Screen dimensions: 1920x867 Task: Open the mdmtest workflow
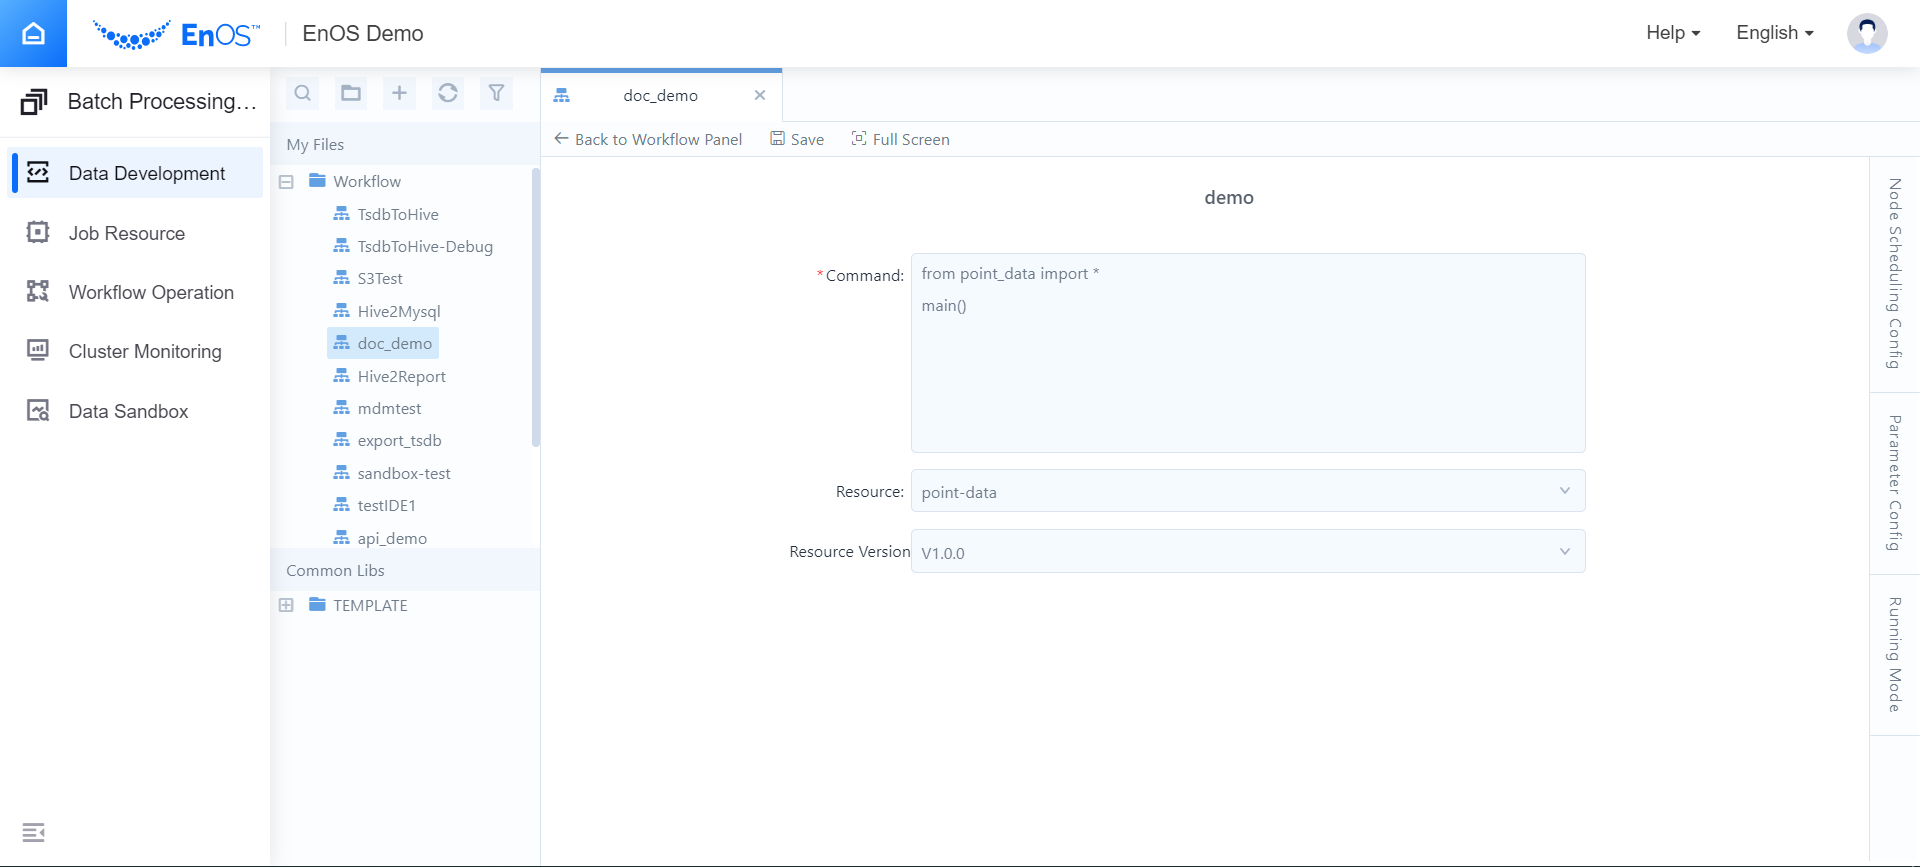click(x=389, y=408)
